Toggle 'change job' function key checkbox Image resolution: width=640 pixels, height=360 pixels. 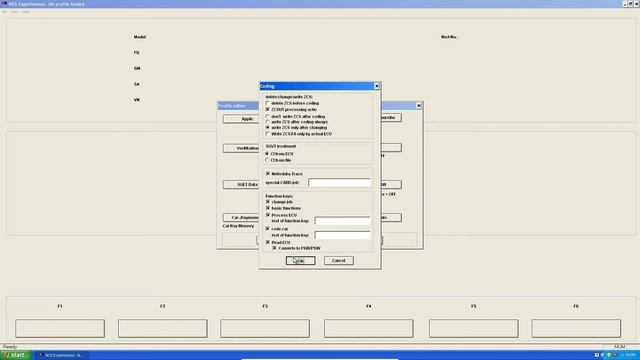(268, 202)
